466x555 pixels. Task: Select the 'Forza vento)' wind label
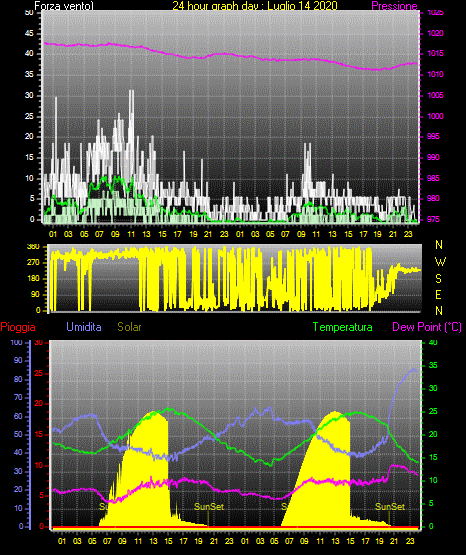click(x=64, y=6)
